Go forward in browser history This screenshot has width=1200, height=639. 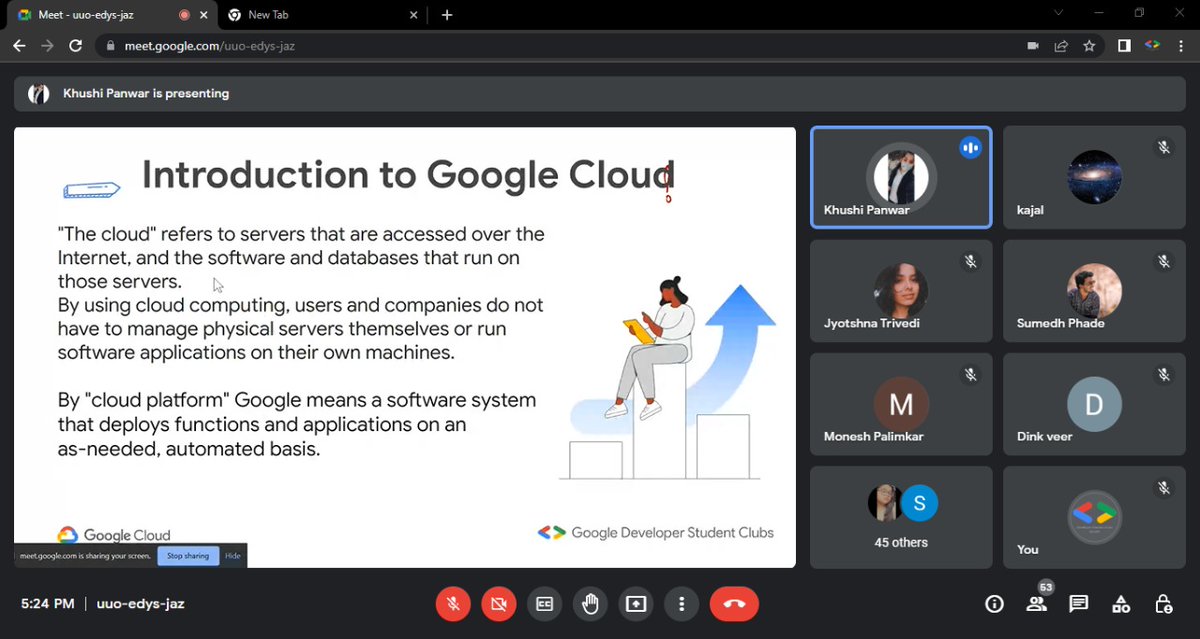[x=47, y=46]
